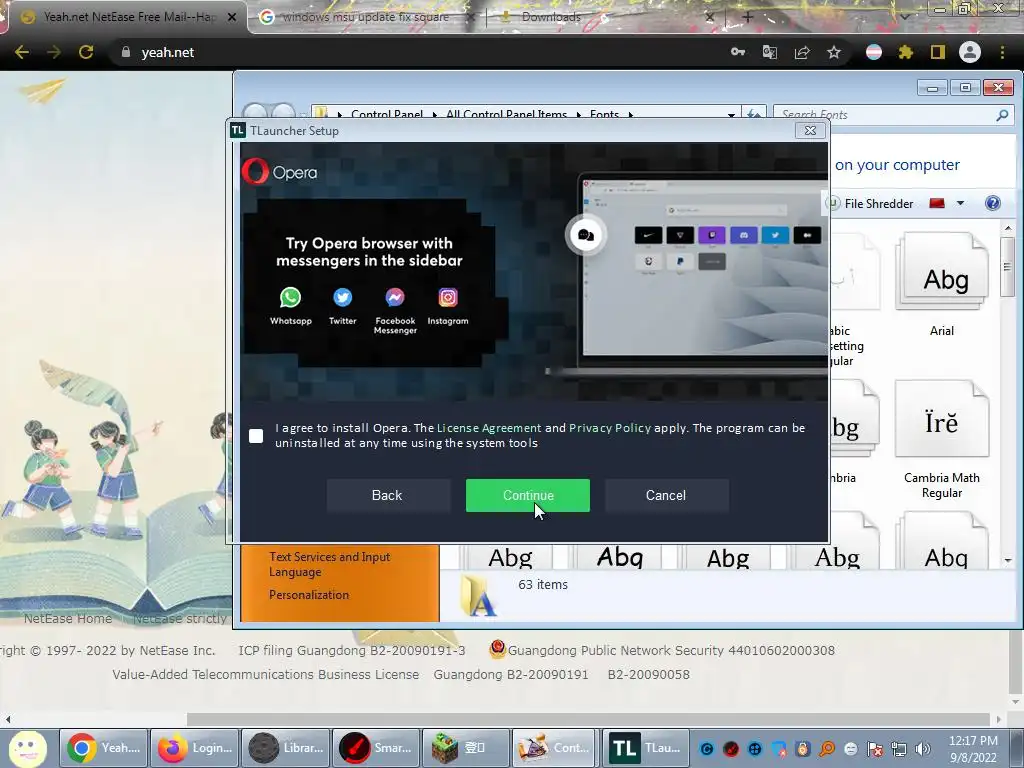Switch to the Librar... taskbar button
This screenshot has height=768, width=1024.
tap(286, 748)
